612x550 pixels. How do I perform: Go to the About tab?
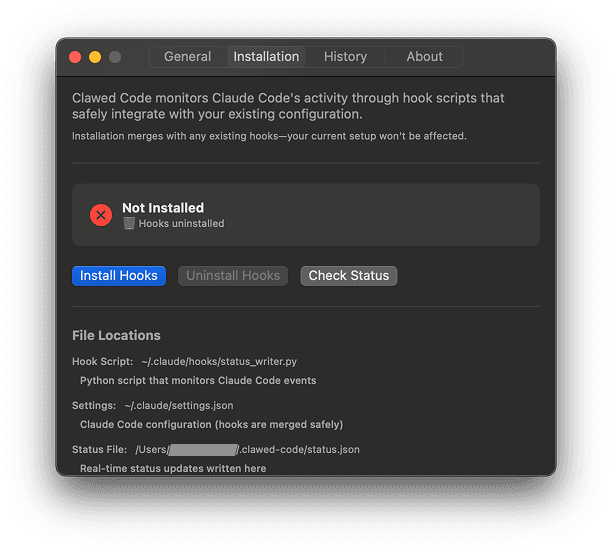click(x=424, y=57)
